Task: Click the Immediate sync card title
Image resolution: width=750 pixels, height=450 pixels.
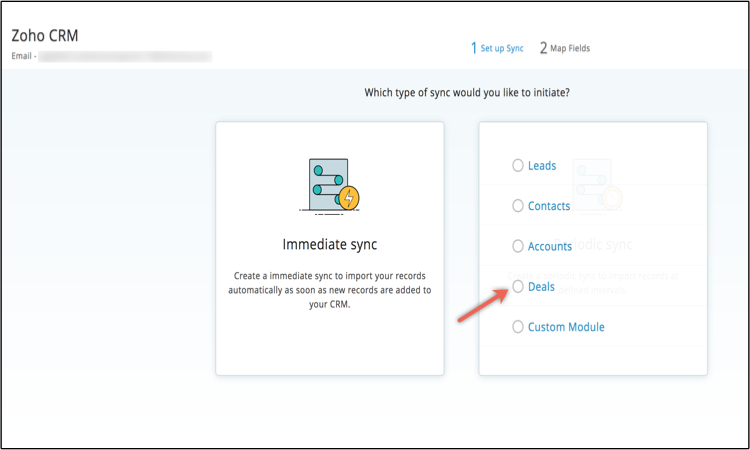Action: pos(329,244)
